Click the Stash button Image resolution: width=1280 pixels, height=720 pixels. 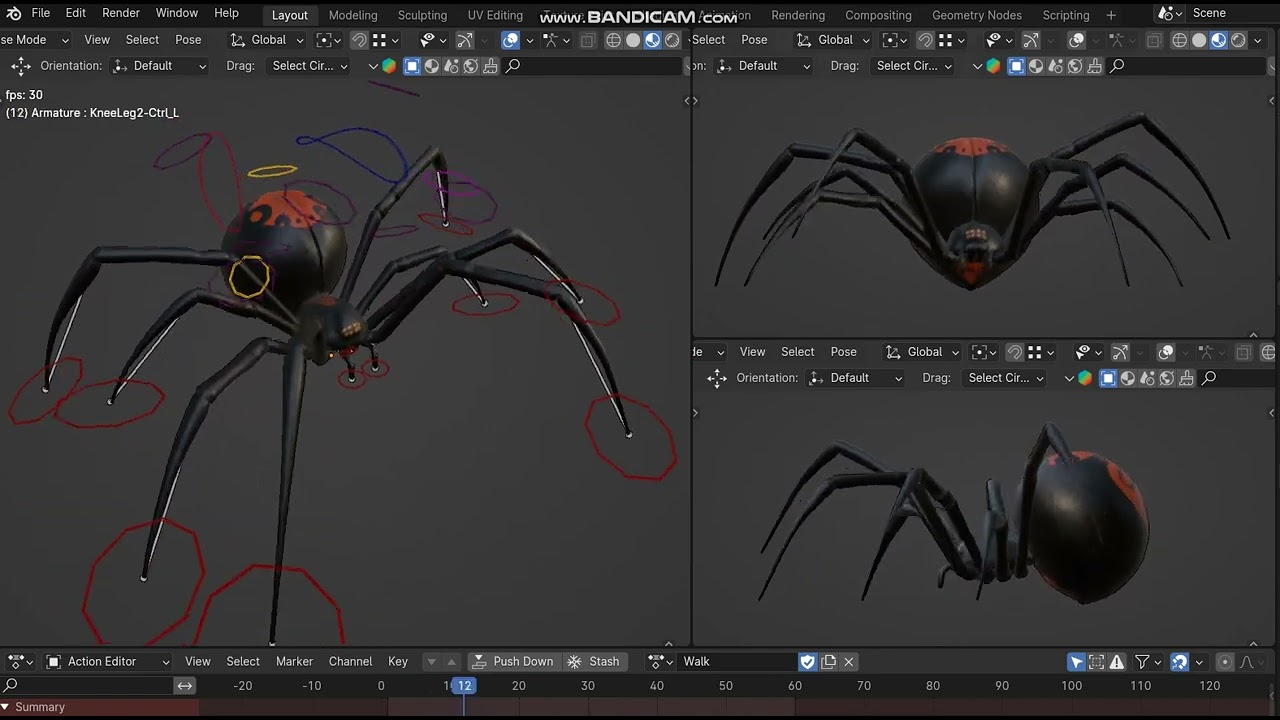[x=594, y=662]
